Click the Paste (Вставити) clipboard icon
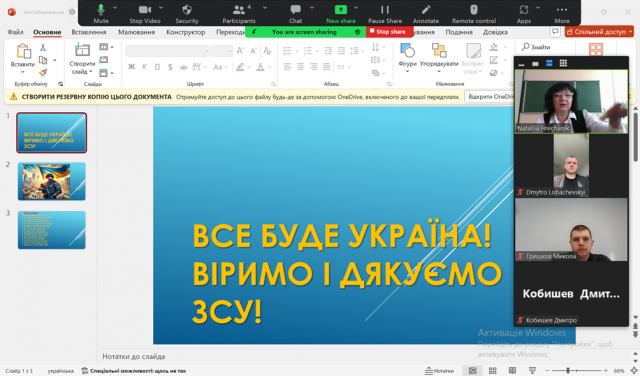 [23, 51]
